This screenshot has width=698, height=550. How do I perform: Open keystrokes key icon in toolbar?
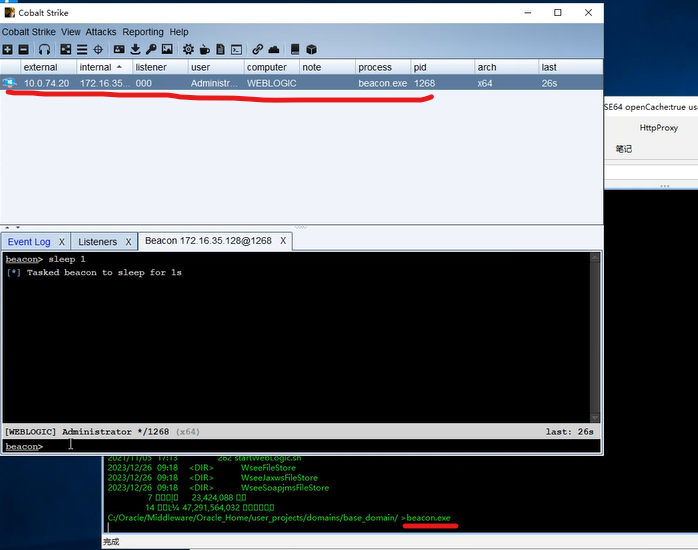pos(151,49)
